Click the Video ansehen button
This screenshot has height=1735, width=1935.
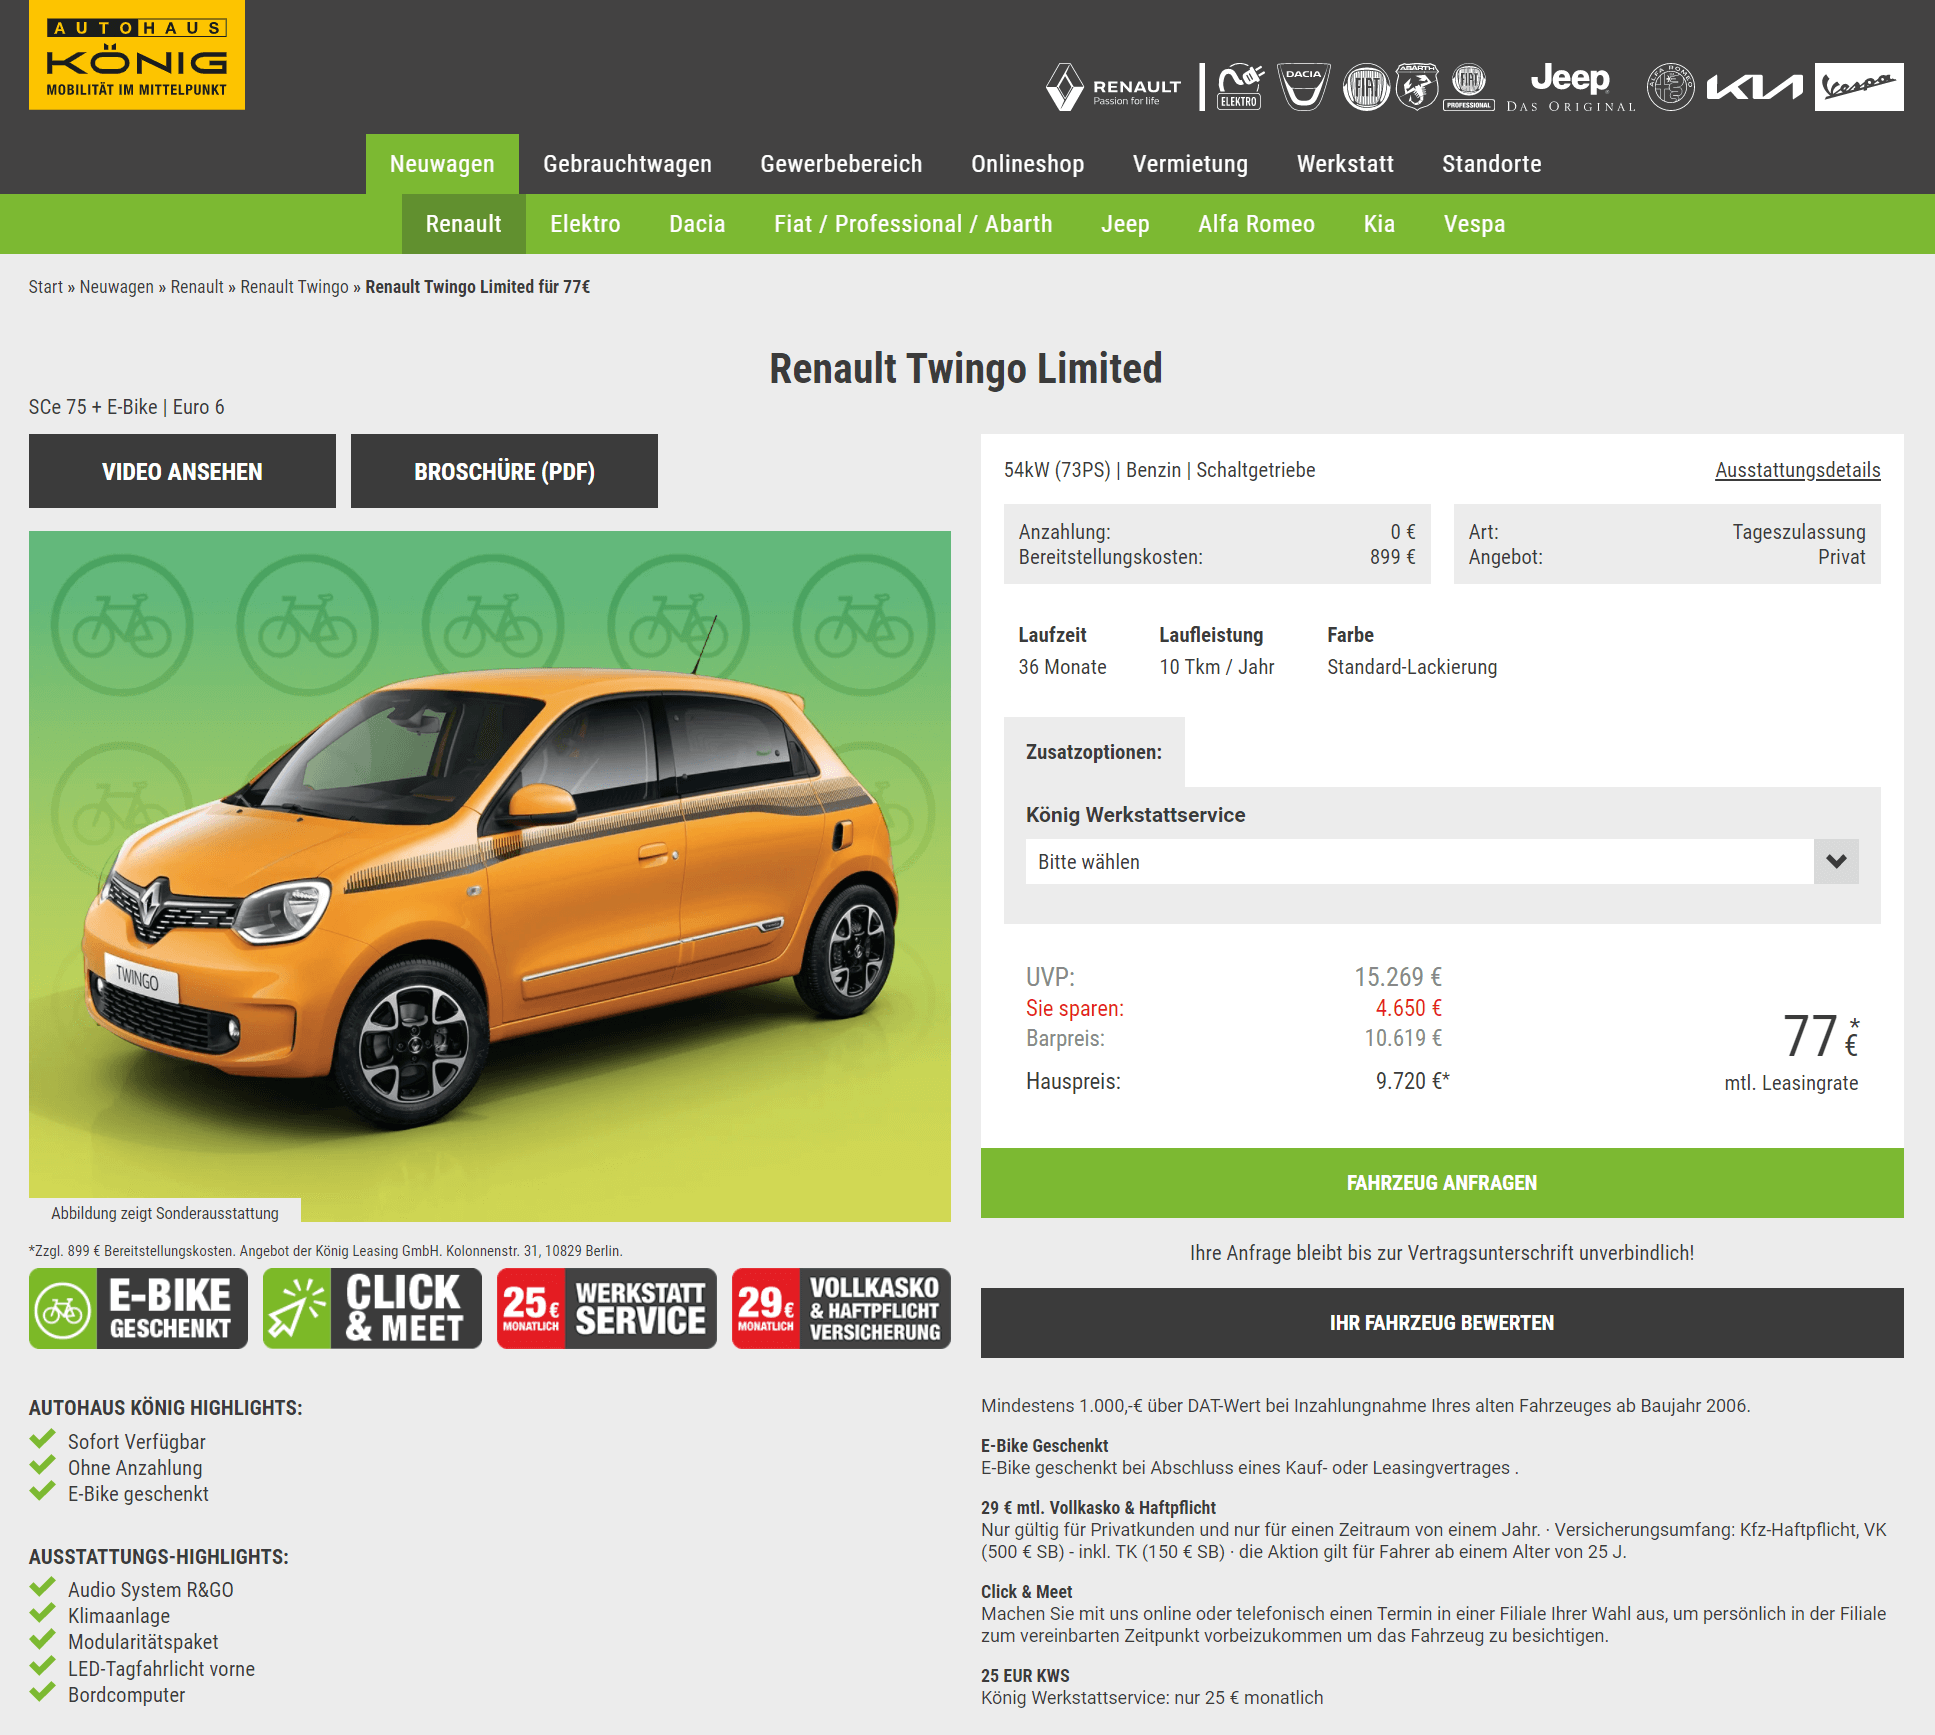click(182, 471)
